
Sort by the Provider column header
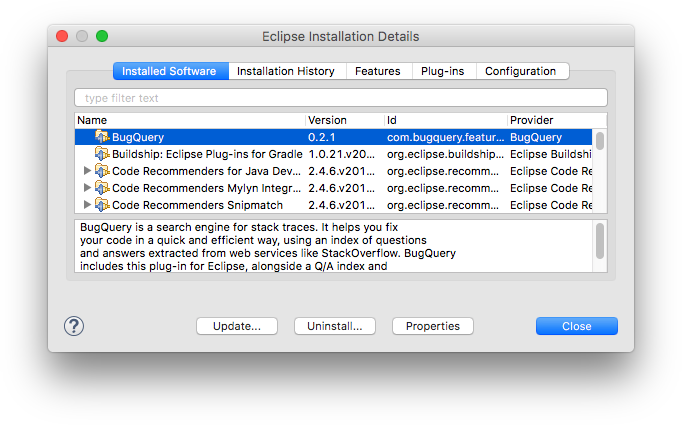557,120
